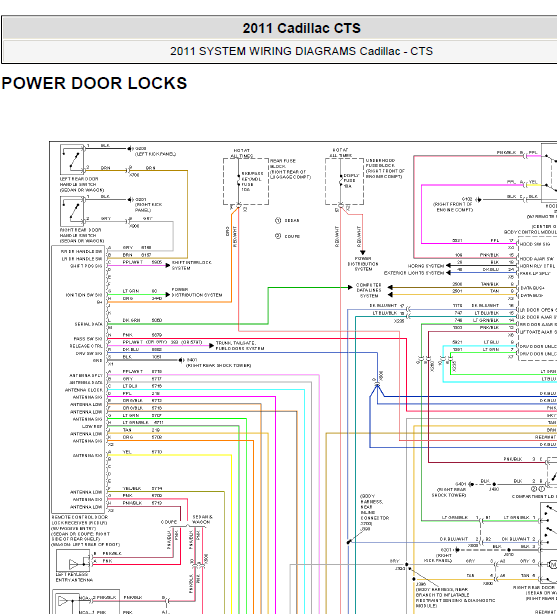Click the 'COUPE' bracket label above antenna wires
Image resolution: width=557 pixels, height=614 pixels.
click(x=169, y=522)
